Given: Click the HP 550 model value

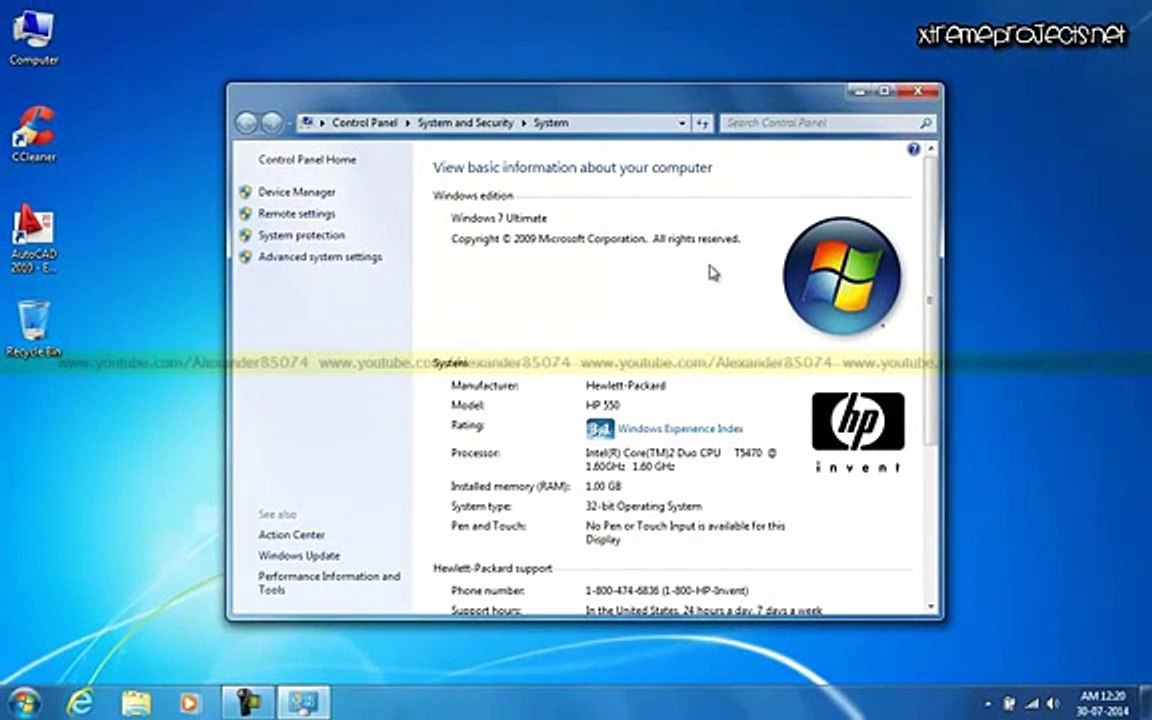Looking at the screenshot, I should [602, 406].
